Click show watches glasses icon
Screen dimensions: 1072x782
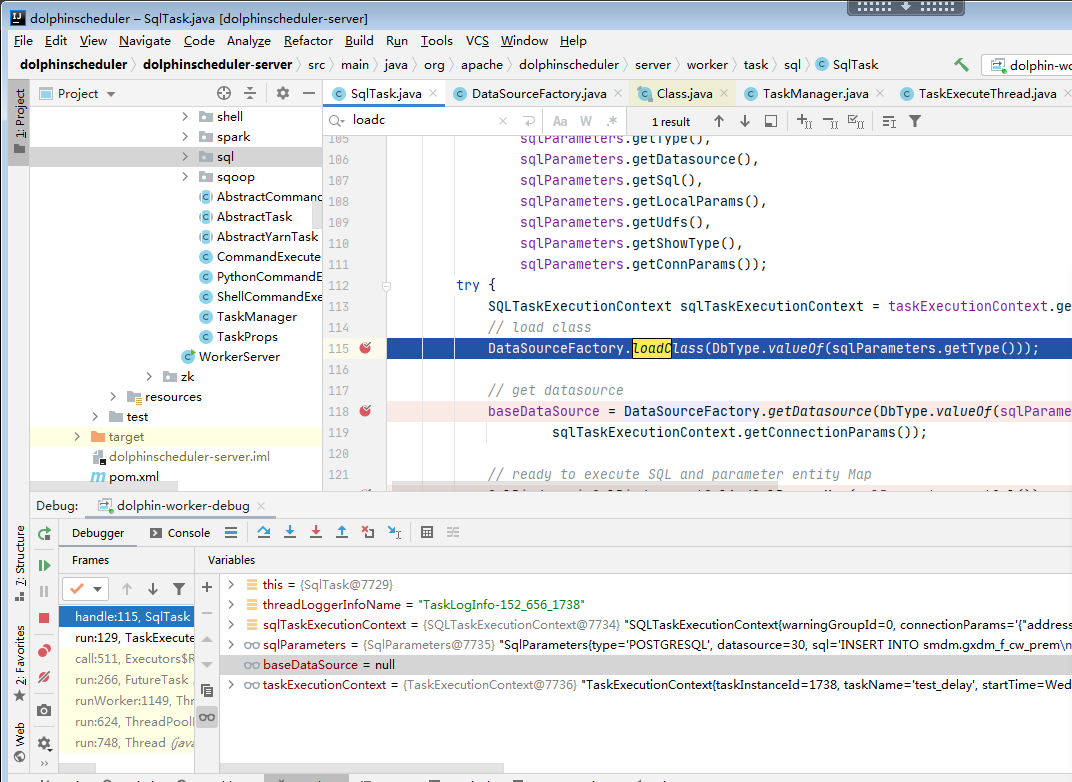[x=207, y=717]
